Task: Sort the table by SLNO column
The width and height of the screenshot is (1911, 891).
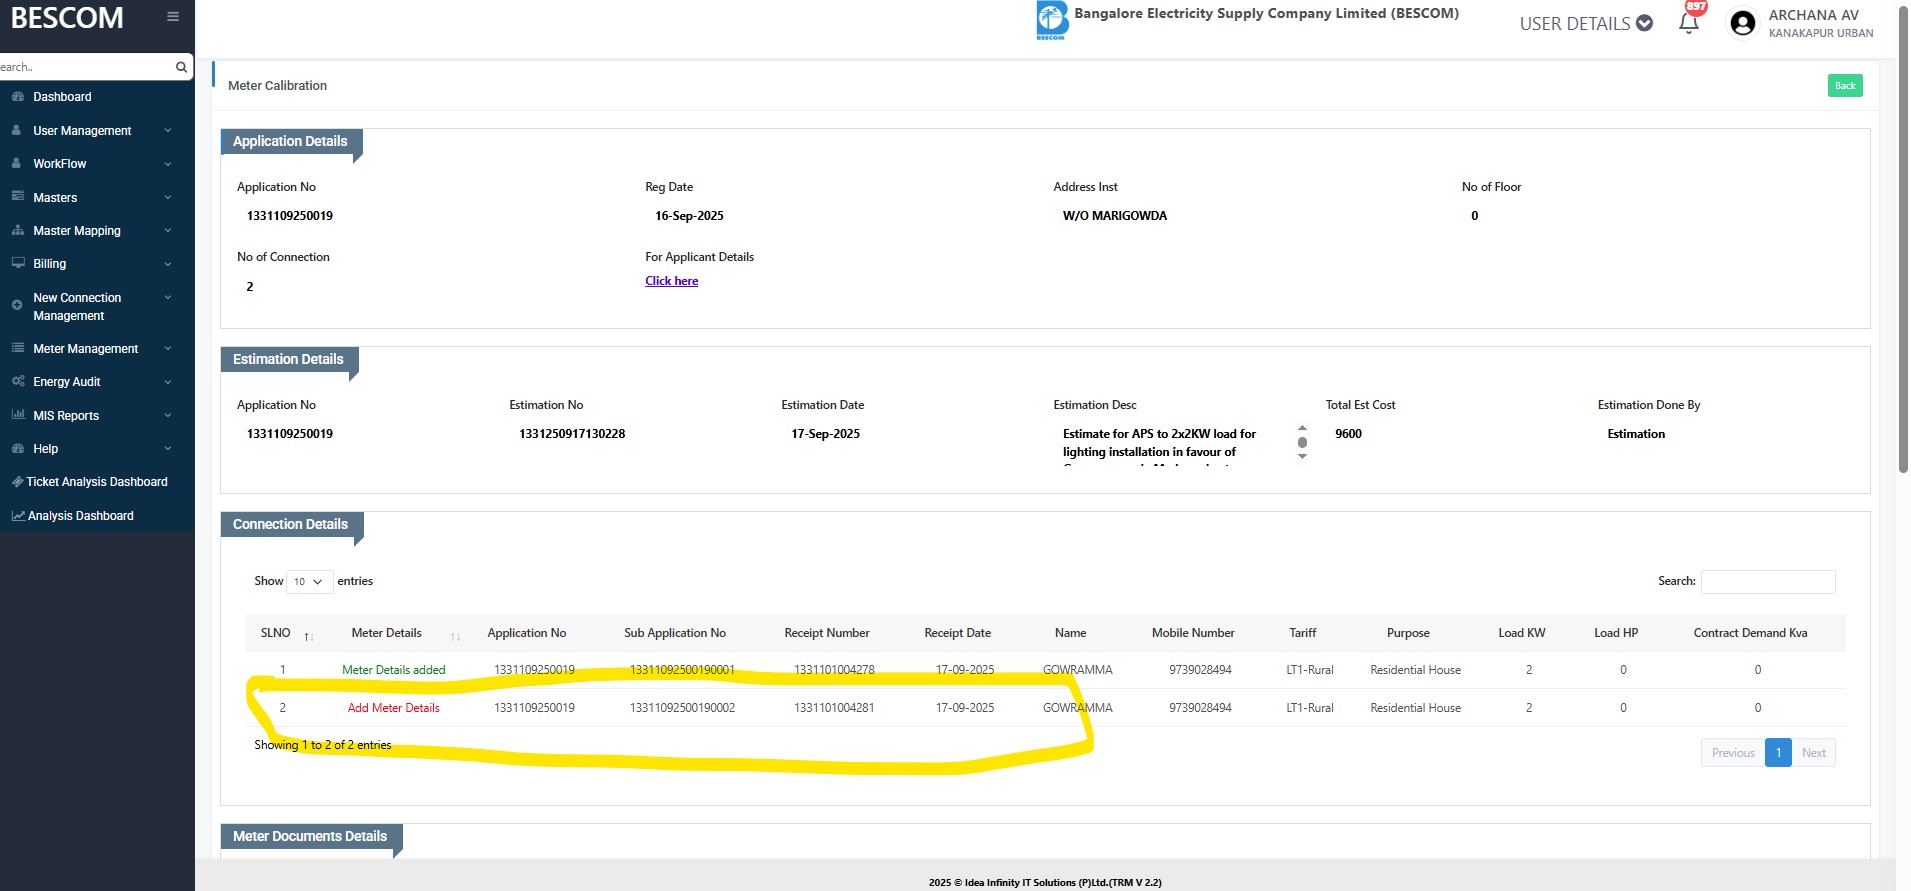Action: click(x=308, y=636)
